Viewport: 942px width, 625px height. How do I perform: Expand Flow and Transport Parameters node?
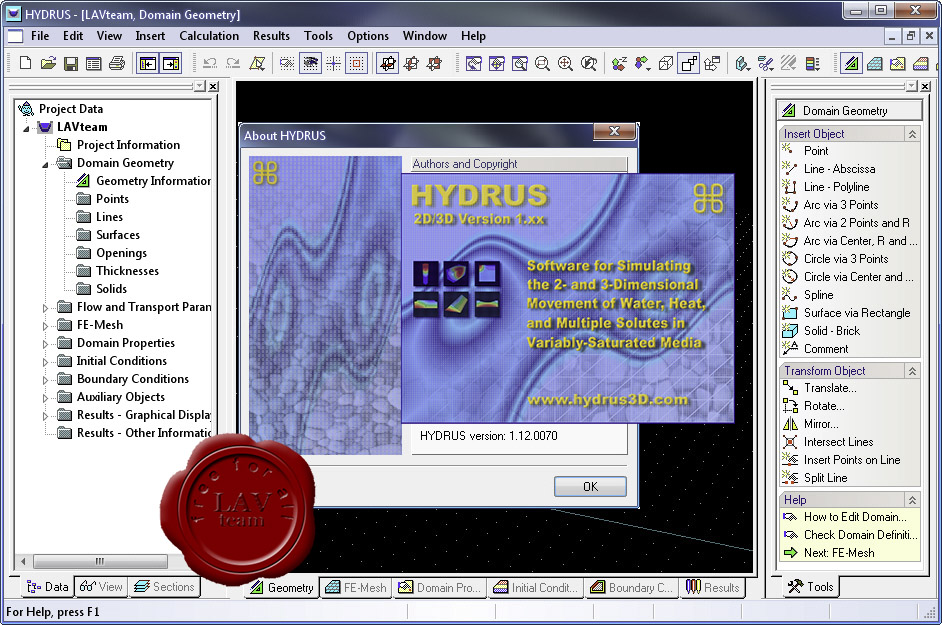point(45,308)
